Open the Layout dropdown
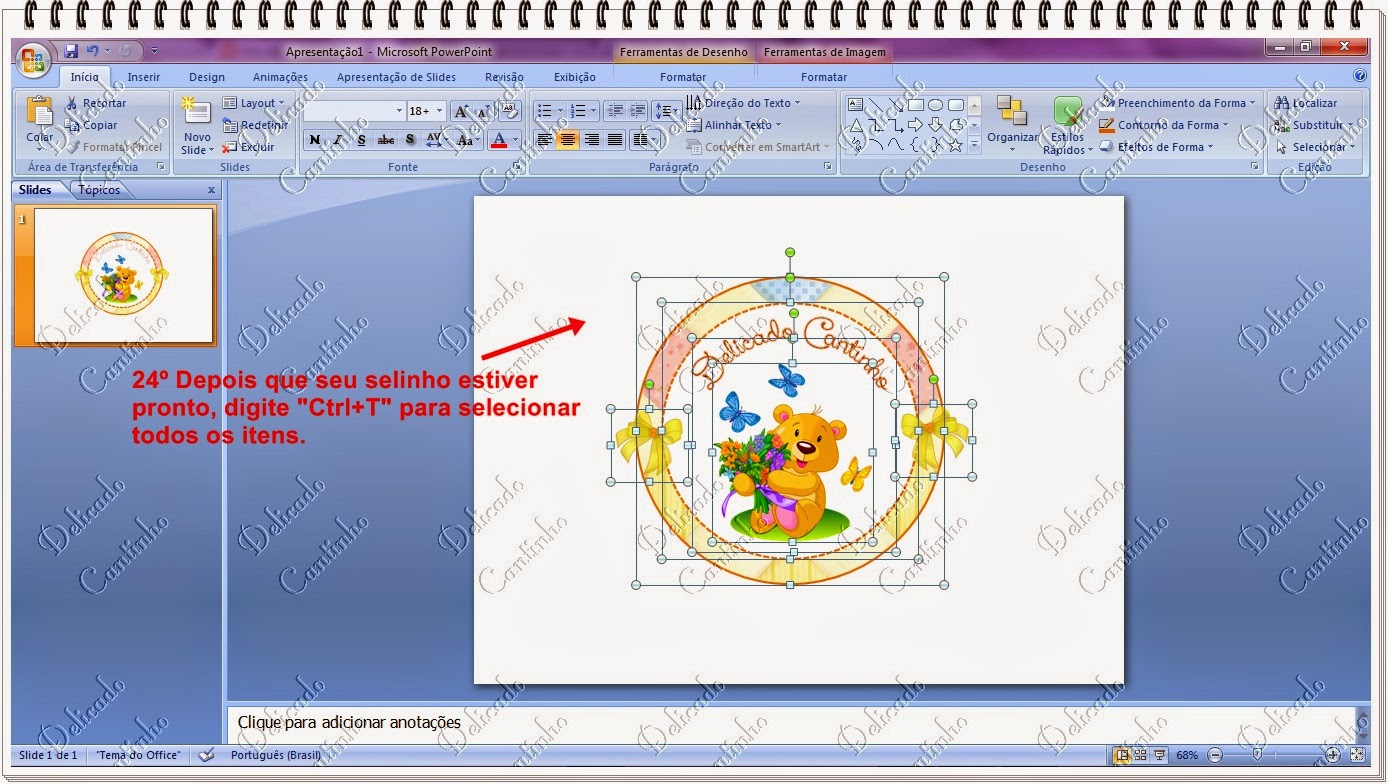Screen dimensions: 1388x784 (x=253, y=103)
